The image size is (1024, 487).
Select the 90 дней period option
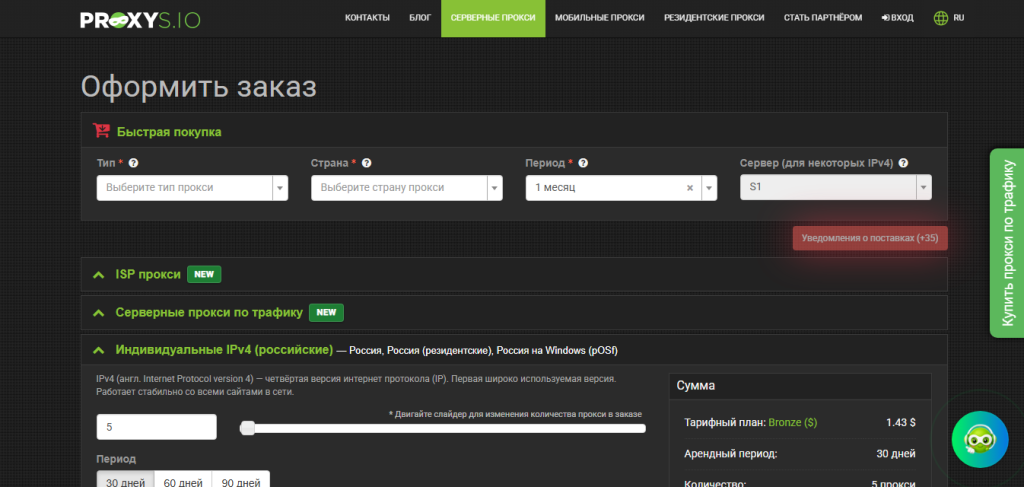pos(241,482)
